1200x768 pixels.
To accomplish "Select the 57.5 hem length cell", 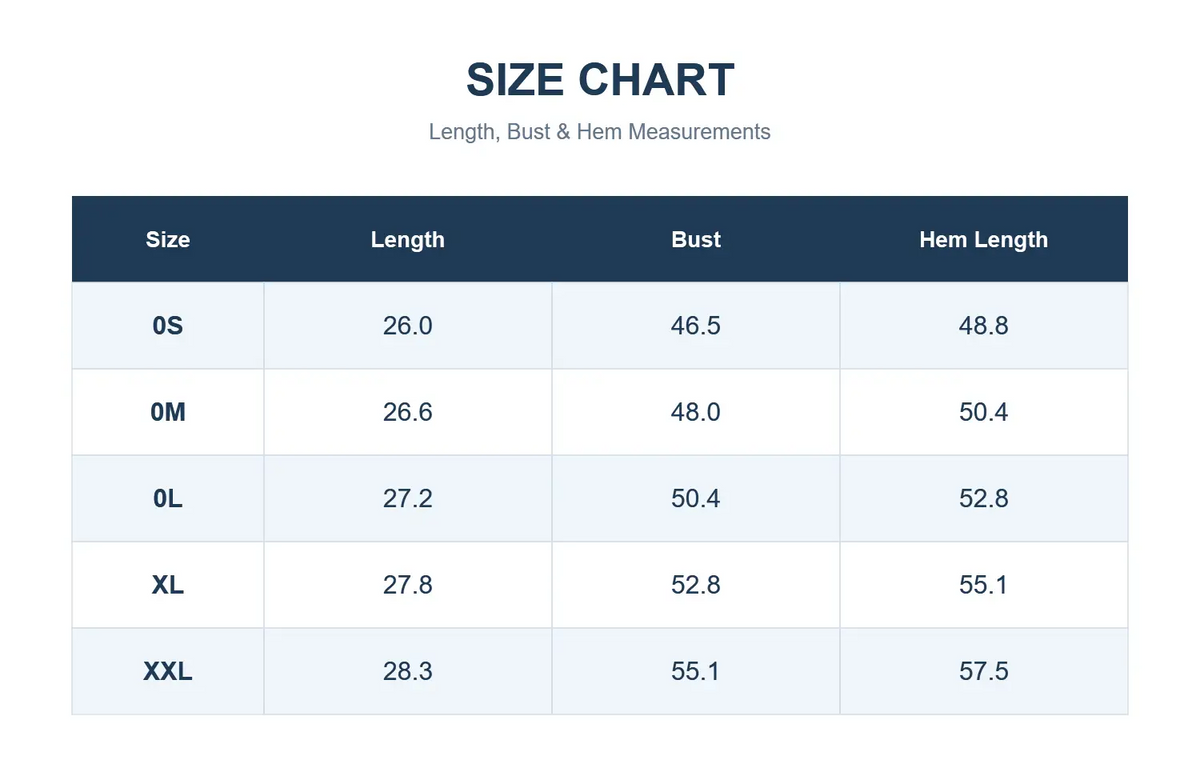I will coord(984,671).
